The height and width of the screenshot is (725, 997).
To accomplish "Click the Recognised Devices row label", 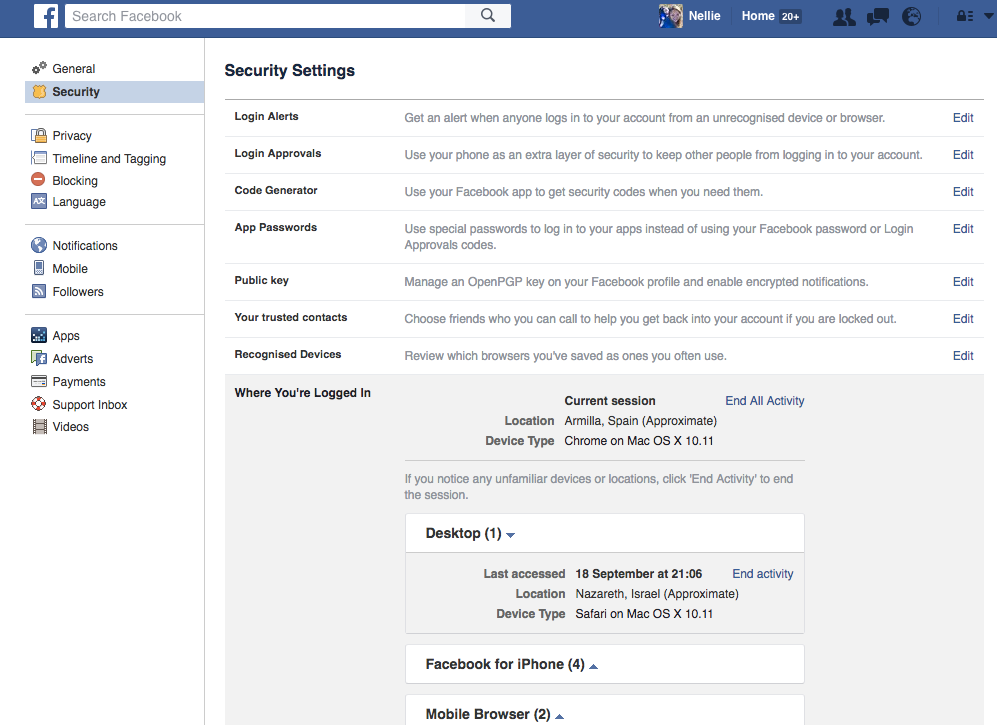I will (x=288, y=354).
